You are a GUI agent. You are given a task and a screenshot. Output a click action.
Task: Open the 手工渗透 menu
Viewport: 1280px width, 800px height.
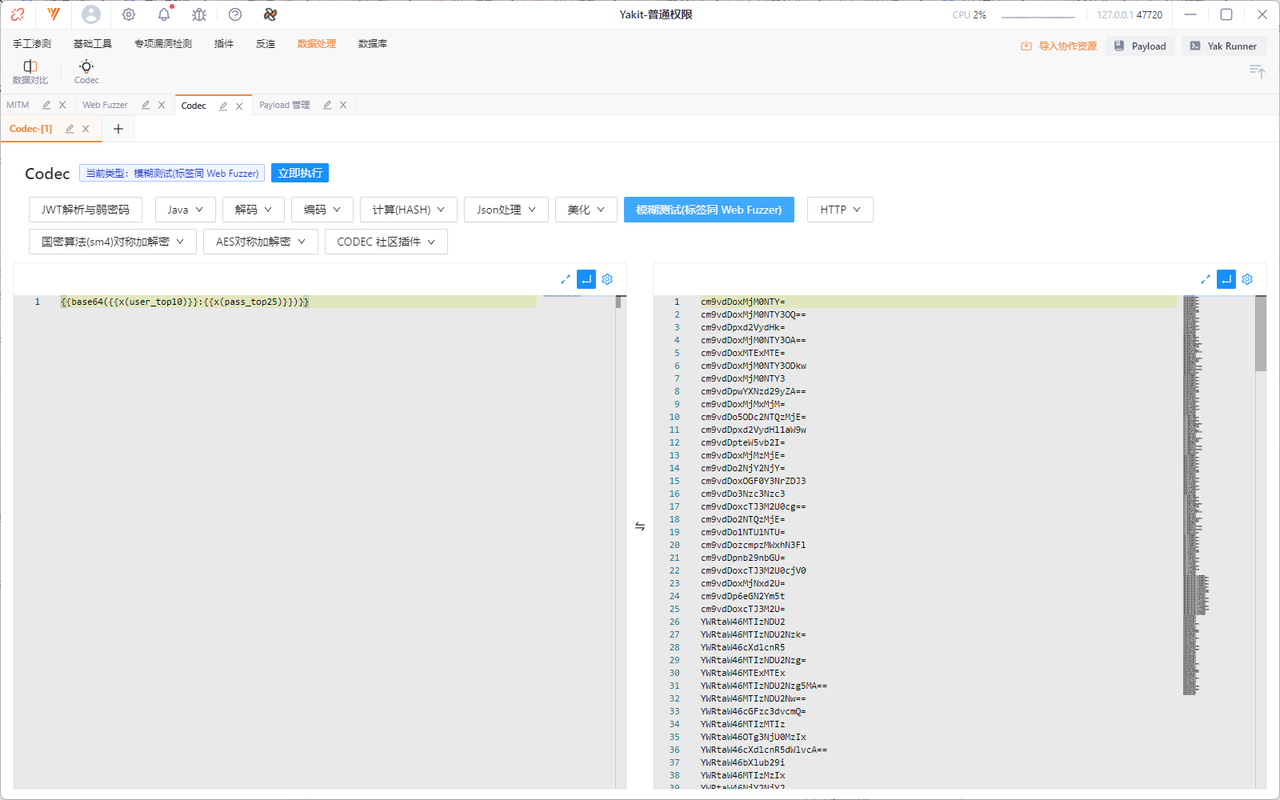pyautogui.click(x=32, y=44)
